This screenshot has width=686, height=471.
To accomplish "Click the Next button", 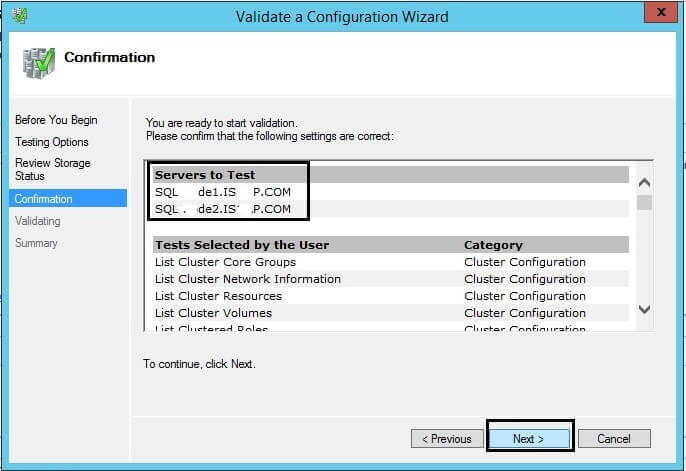I will point(529,438).
